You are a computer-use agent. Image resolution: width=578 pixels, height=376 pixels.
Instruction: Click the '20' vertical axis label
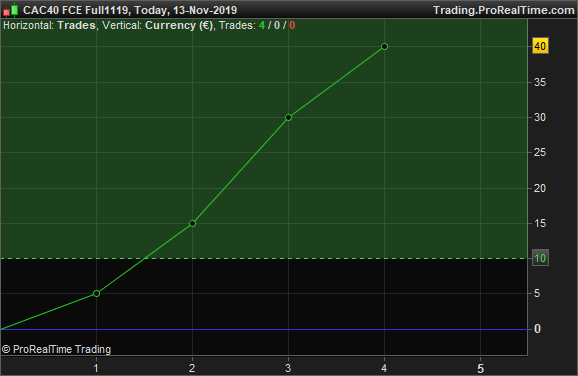540,188
